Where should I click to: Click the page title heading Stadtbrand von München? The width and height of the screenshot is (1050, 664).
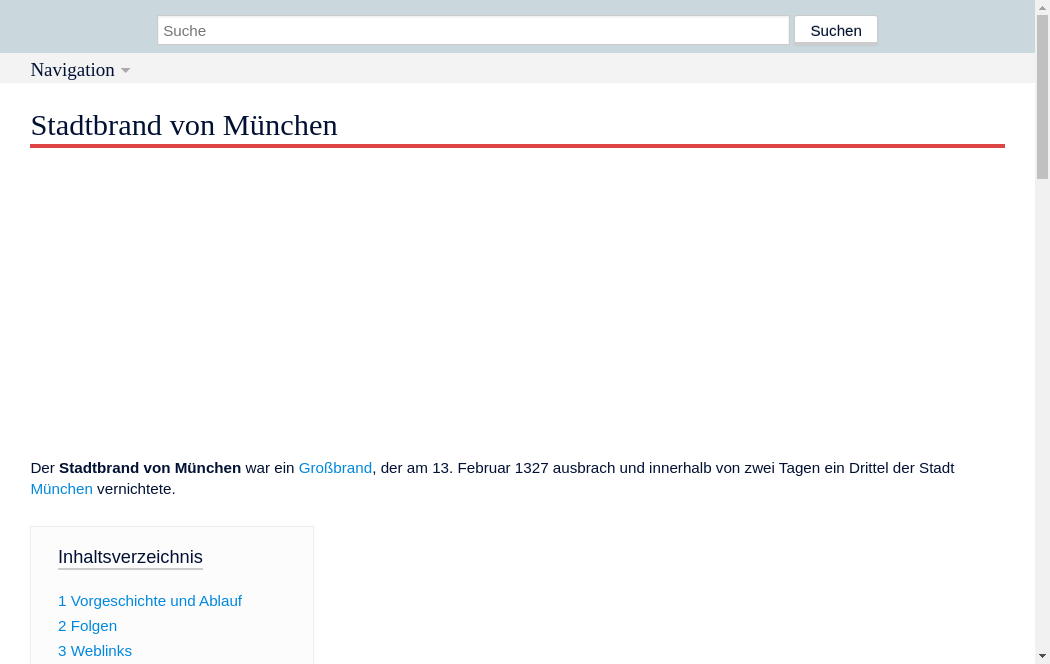tap(184, 126)
